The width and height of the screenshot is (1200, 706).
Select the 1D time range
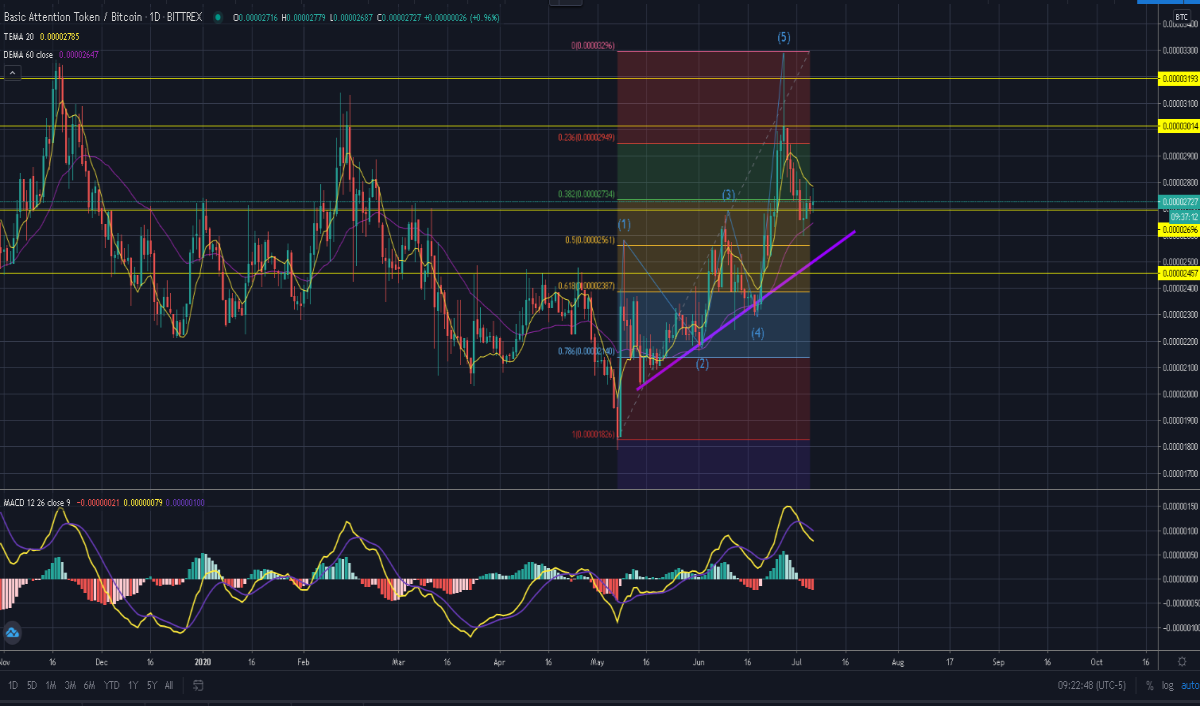click(13, 685)
